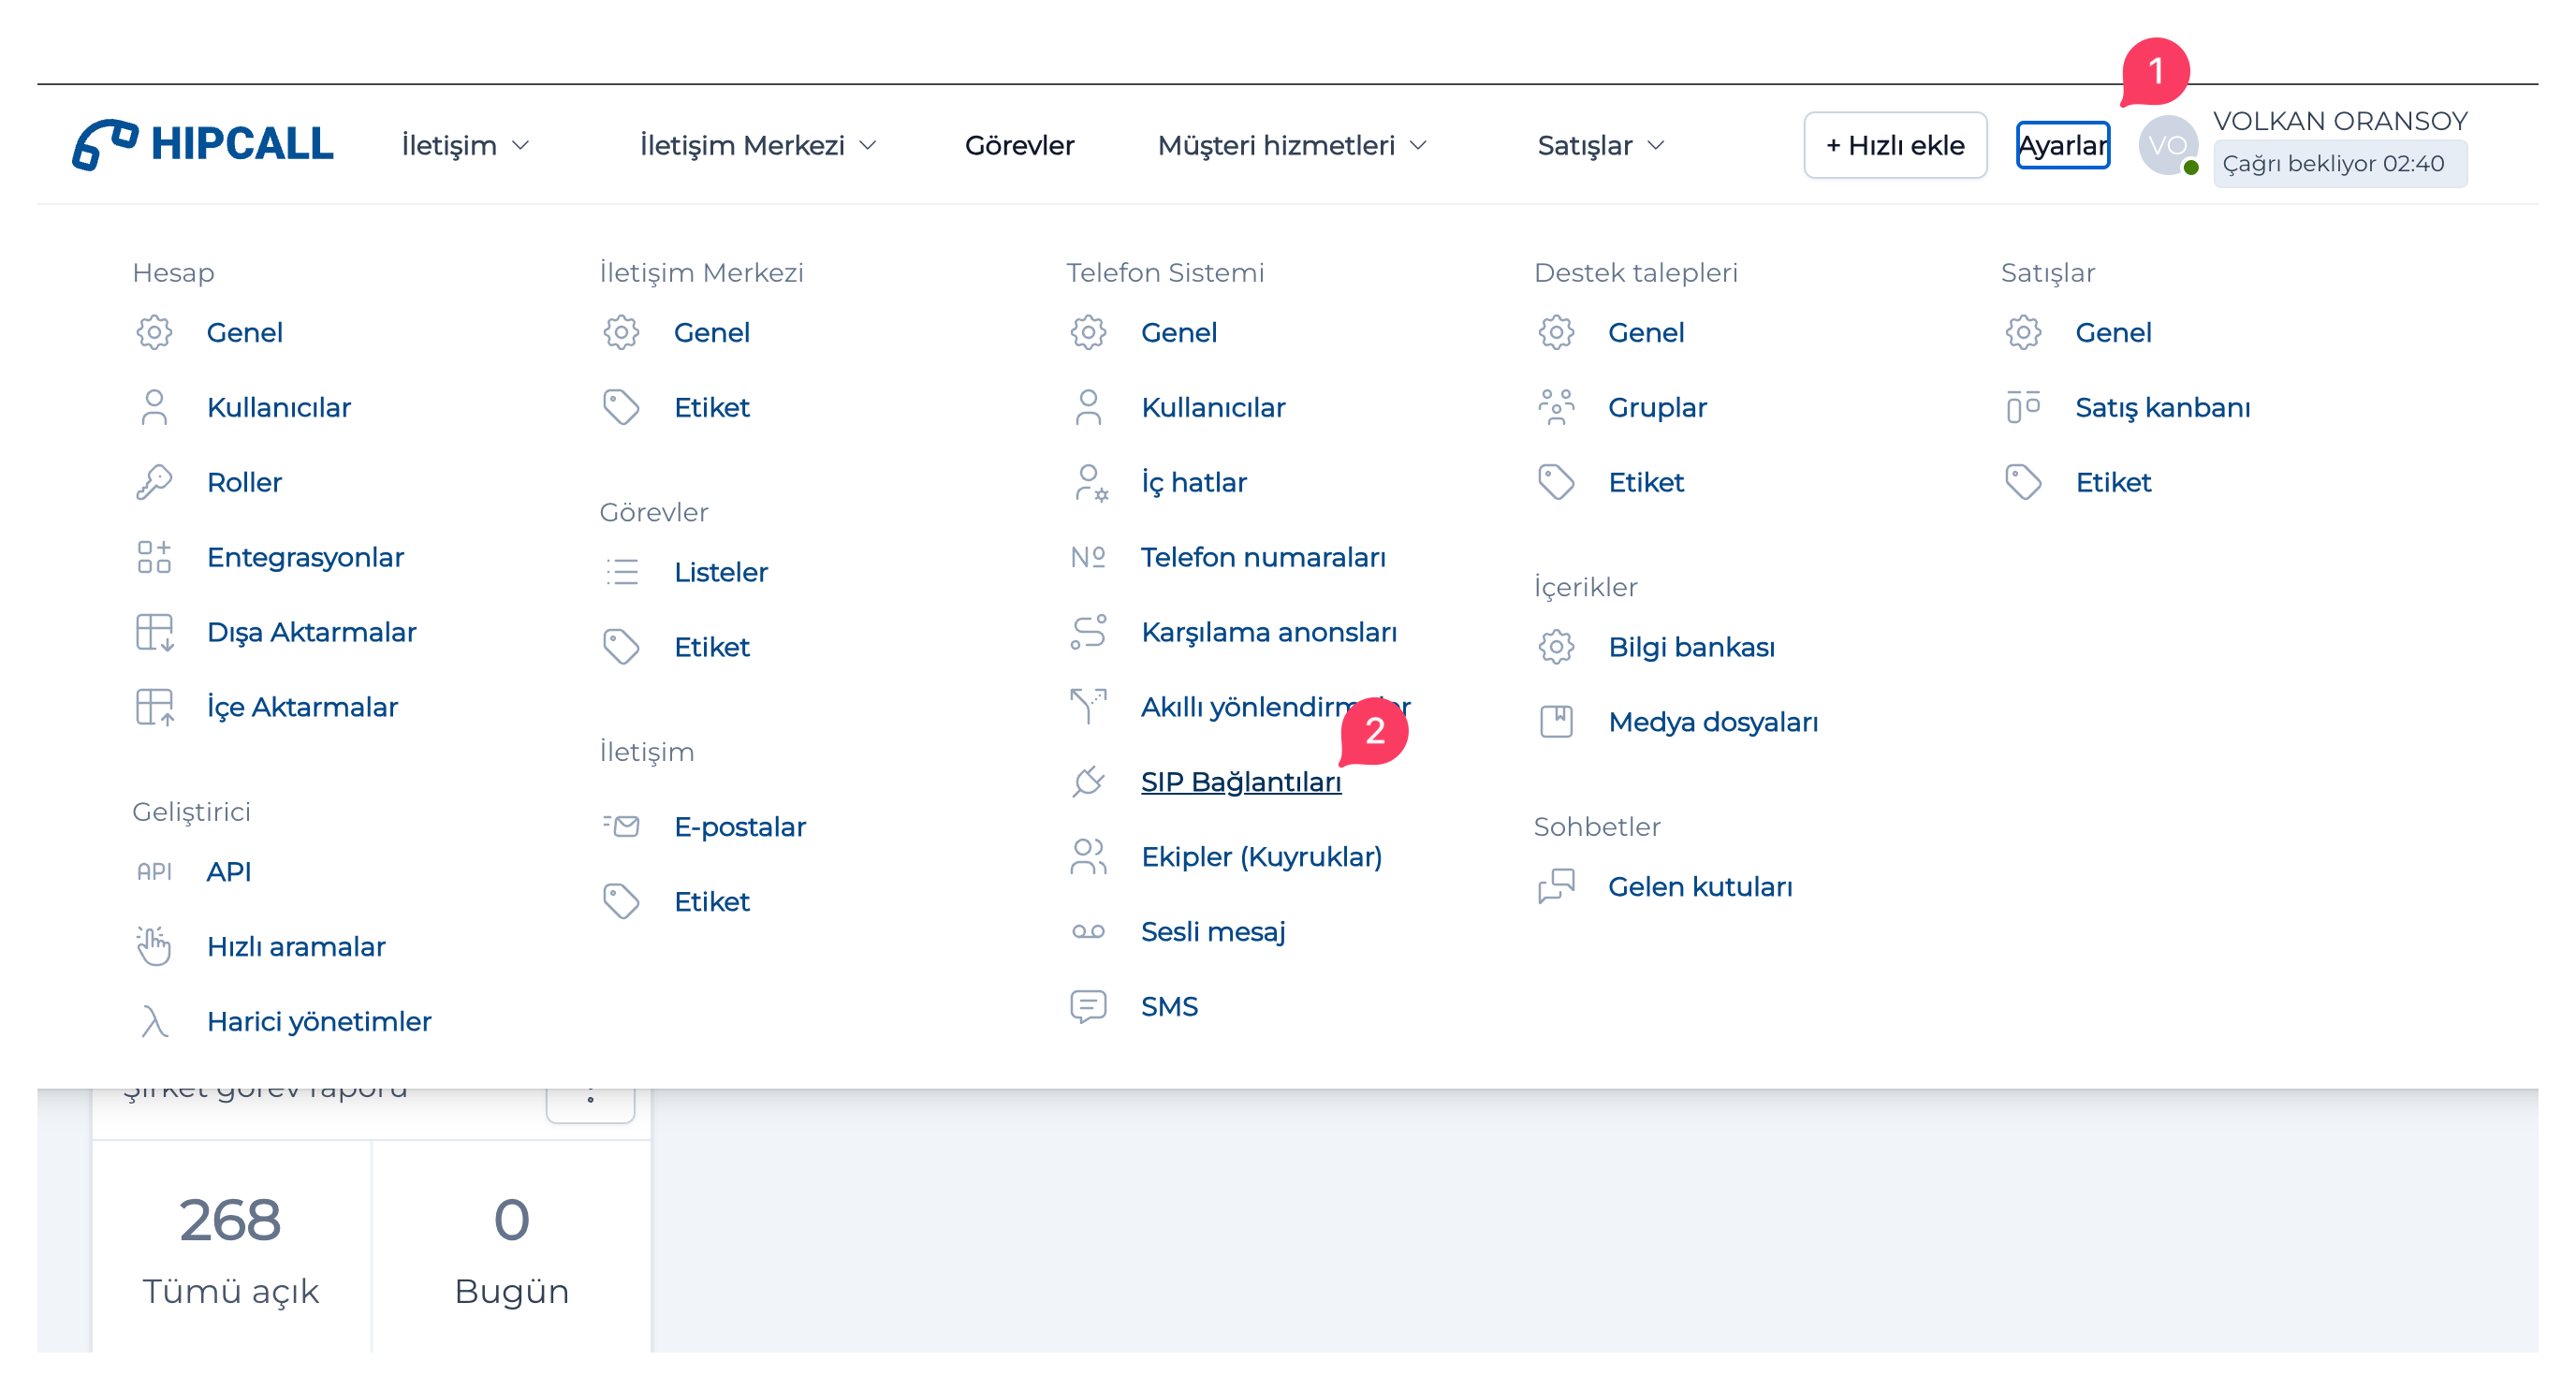Click the E-postalar envelope icon
Screen dimensions: 2576x1390
[x=621, y=826]
